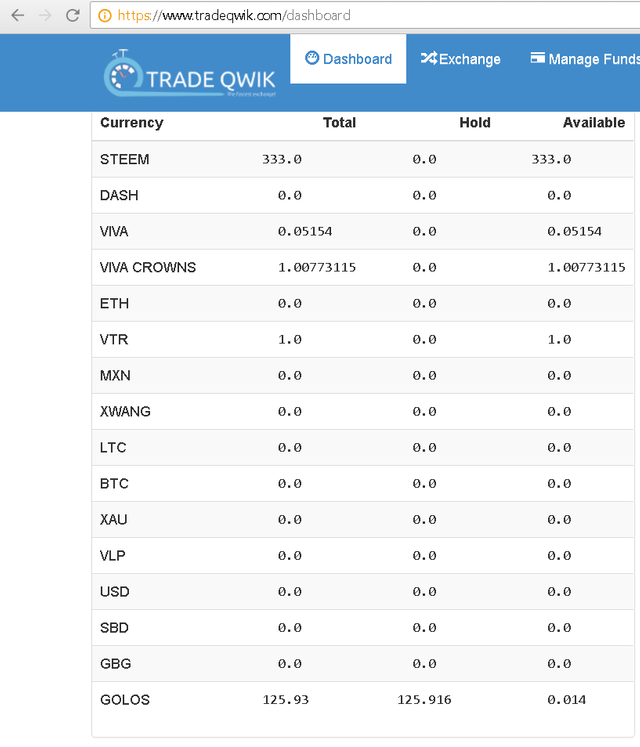This screenshot has height=747, width=640.
Task: Open the Dashboard tab
Action: click(348, 59)
